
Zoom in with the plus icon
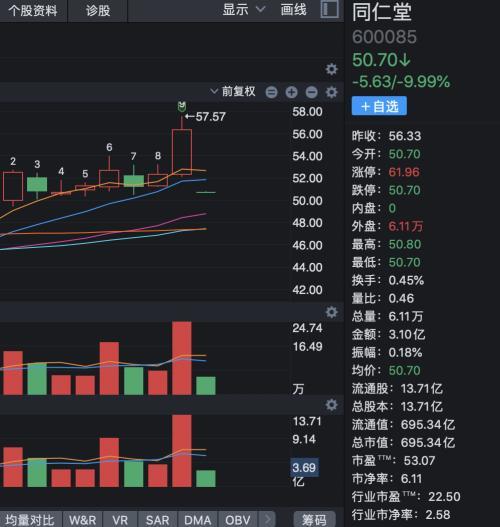coord(291,92)
